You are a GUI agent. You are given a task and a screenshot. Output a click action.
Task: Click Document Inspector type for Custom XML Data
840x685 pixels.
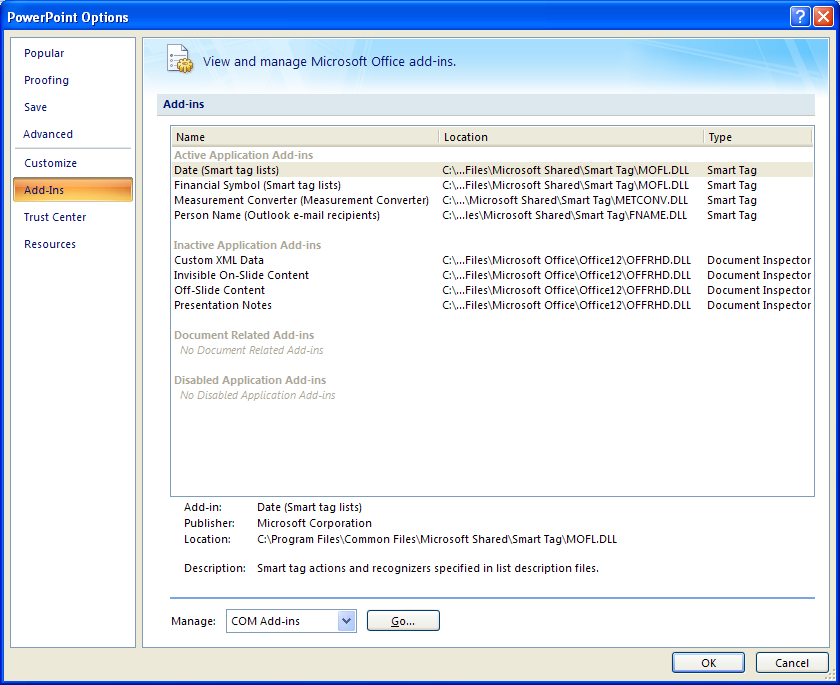coord(759,260)
